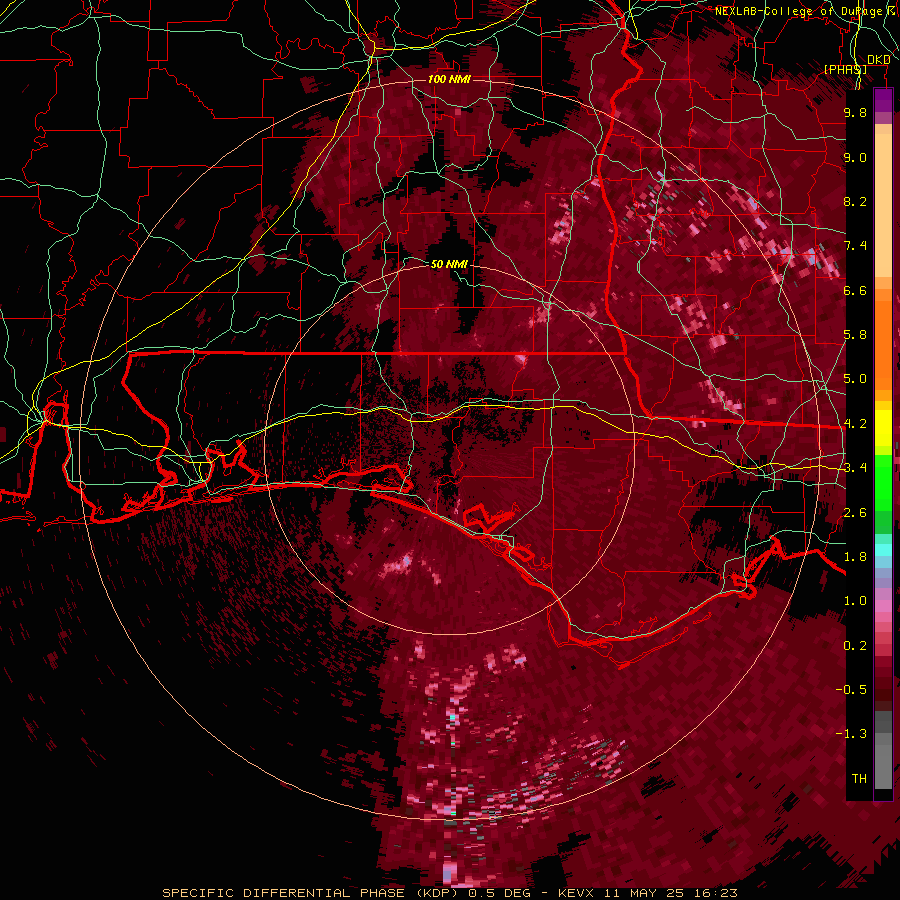Pick the peach swatch near 8.2
The image size is (900, 900).
click(883, 204)
